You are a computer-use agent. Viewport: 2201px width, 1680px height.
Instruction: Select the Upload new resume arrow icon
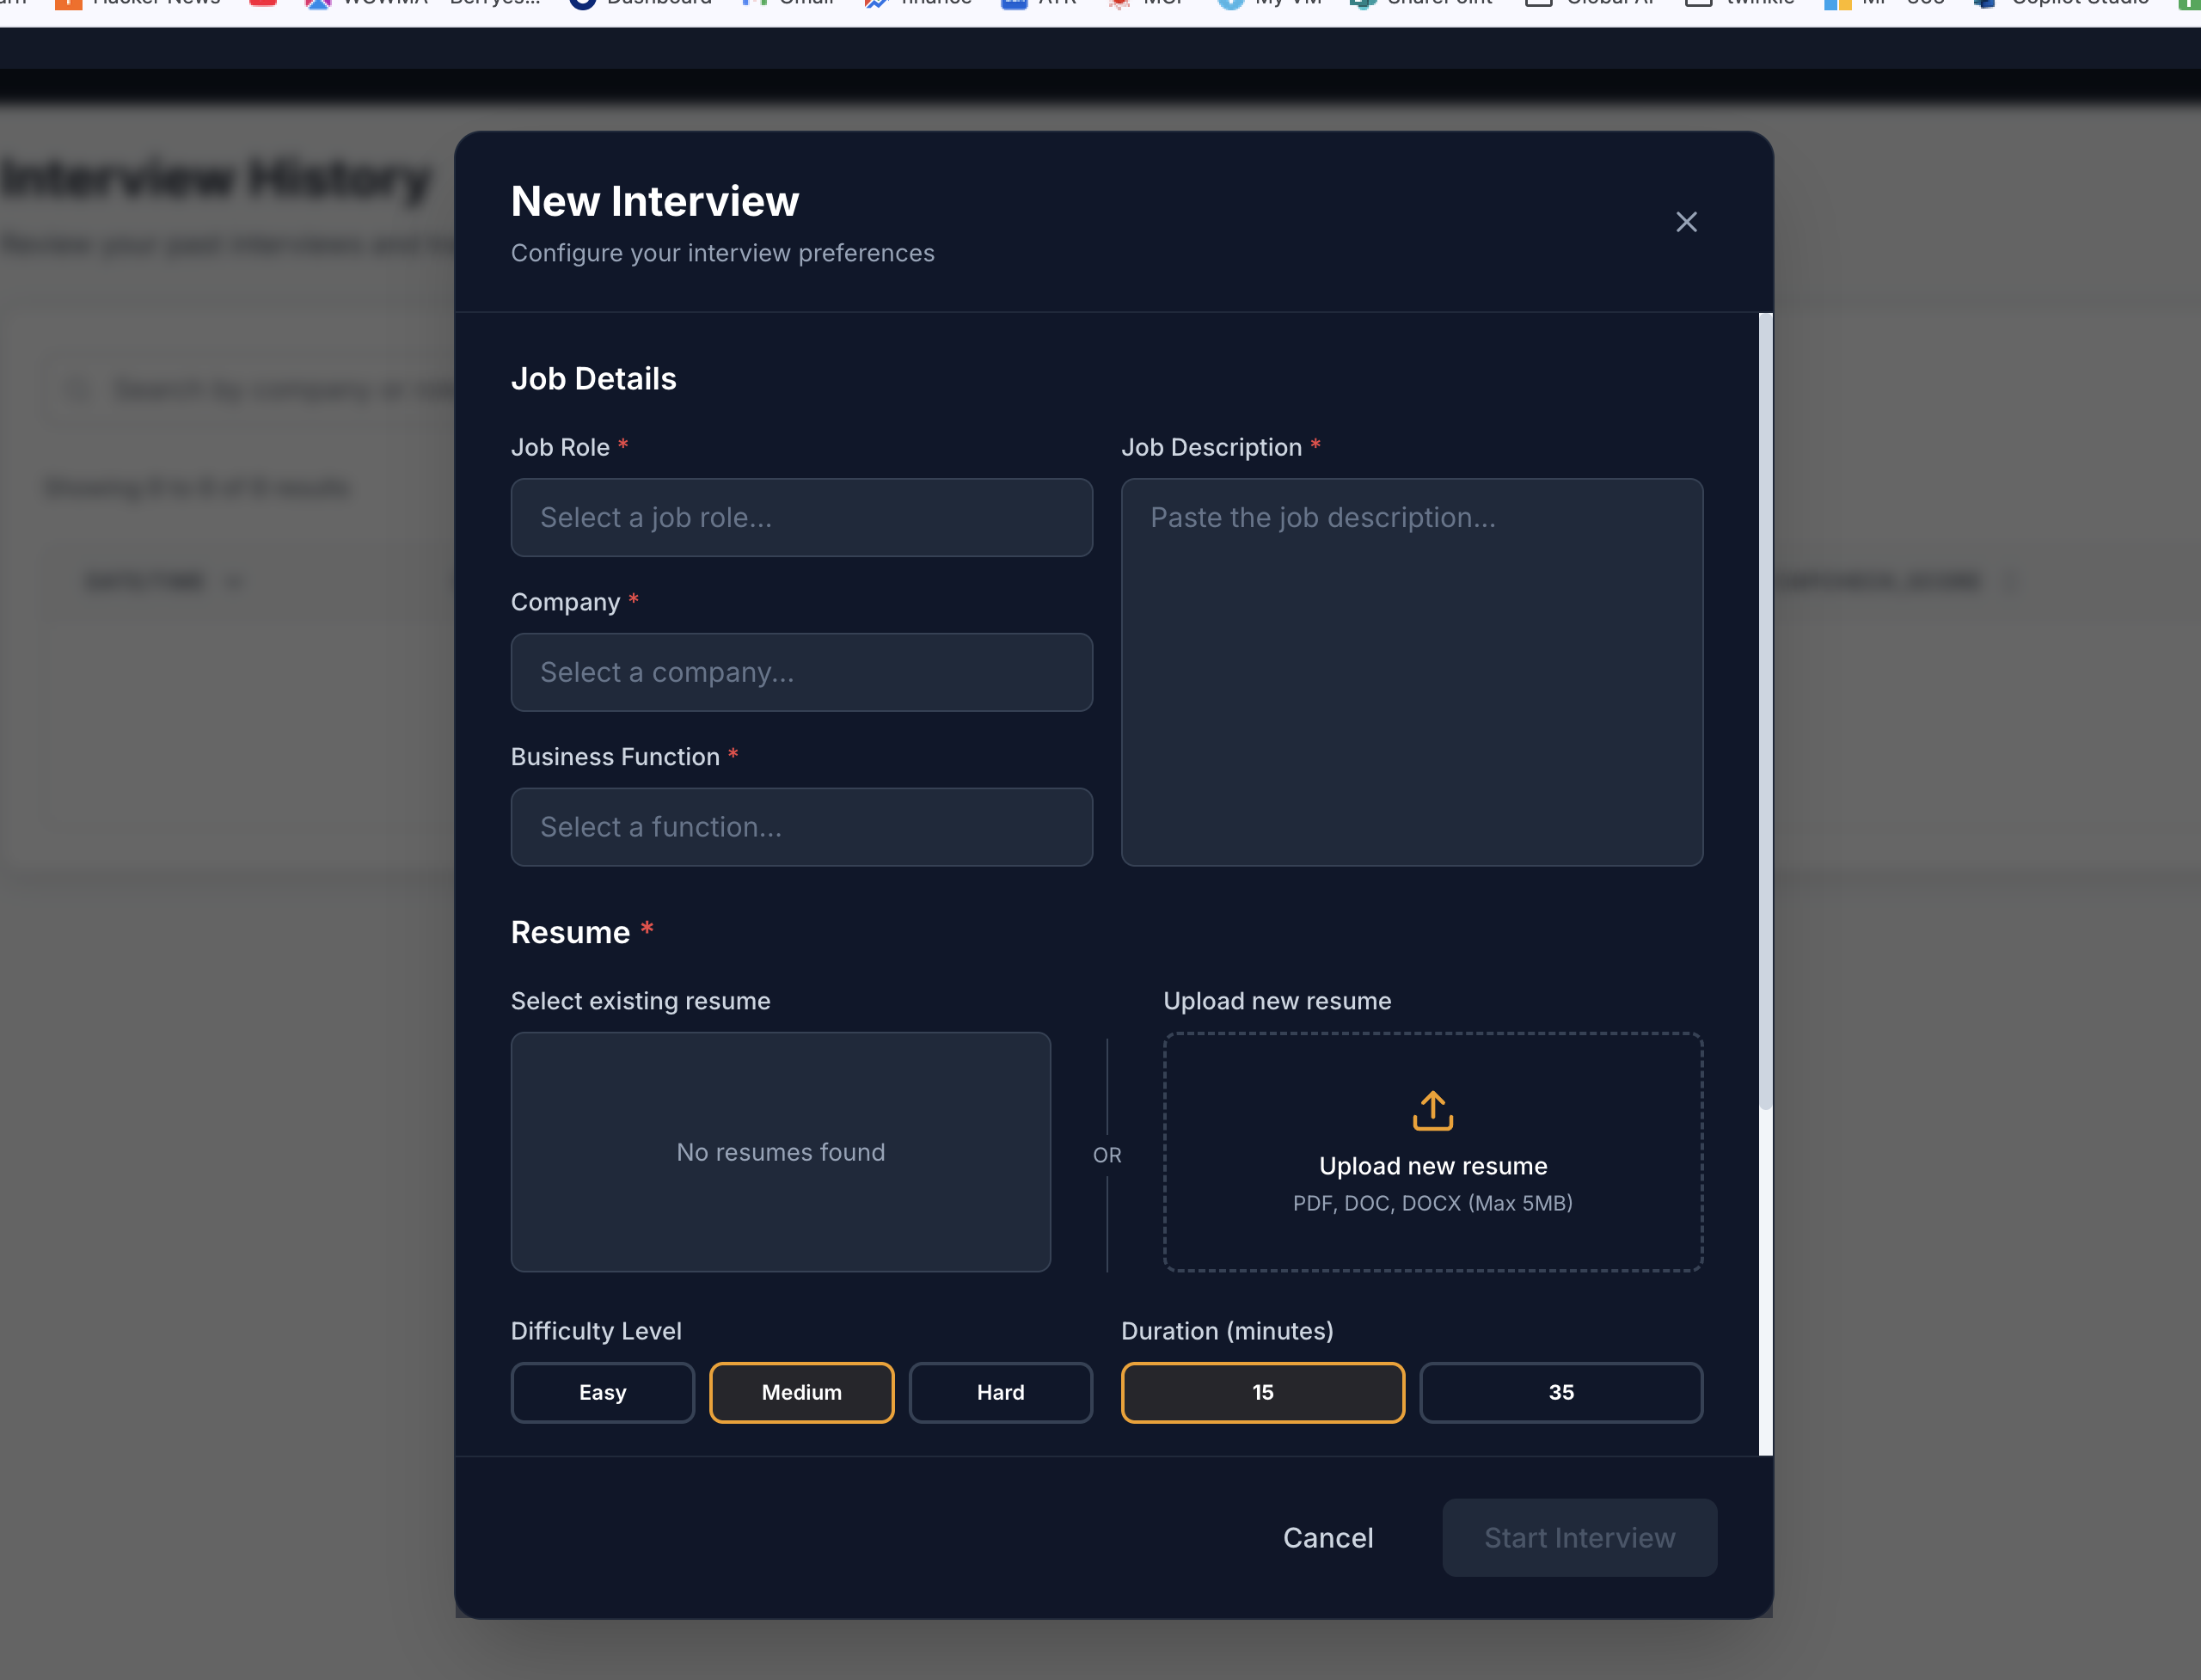coord(1432,1110)
